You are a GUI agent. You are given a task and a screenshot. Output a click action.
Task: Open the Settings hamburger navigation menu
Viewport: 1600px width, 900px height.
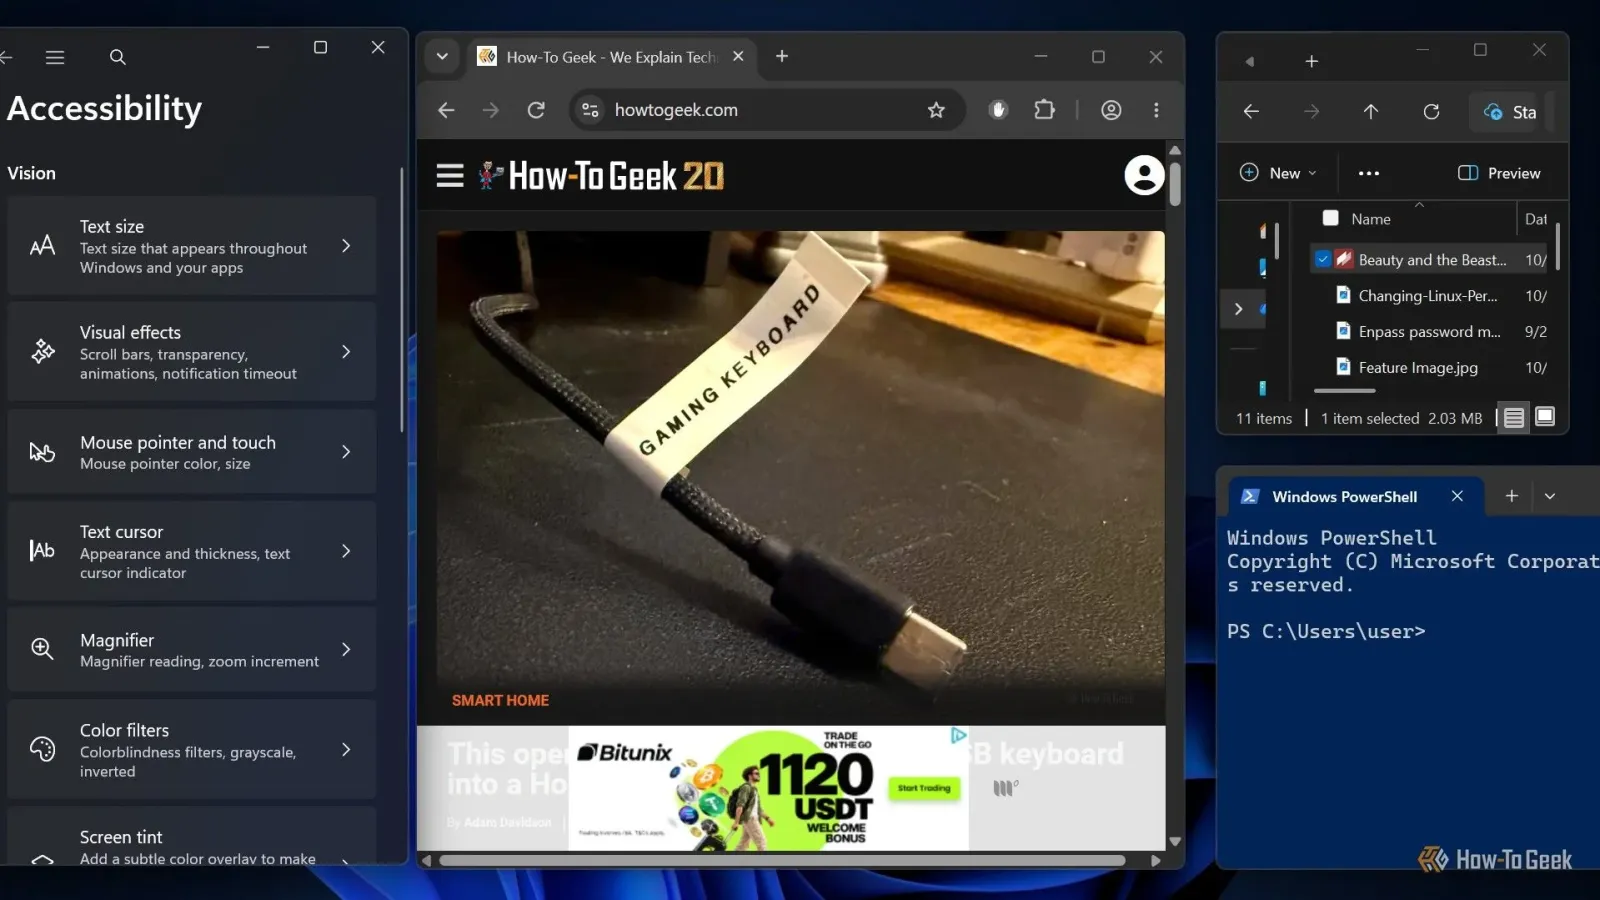(55, 58)
